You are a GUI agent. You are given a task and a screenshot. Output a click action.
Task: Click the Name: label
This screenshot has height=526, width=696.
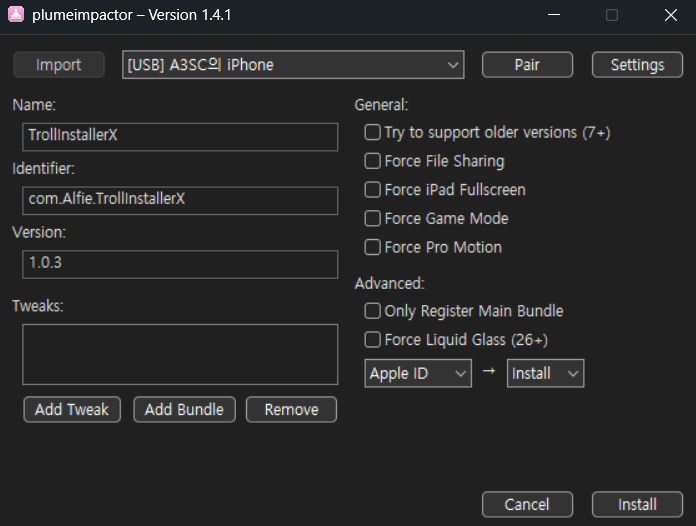(x=34, y=105)
